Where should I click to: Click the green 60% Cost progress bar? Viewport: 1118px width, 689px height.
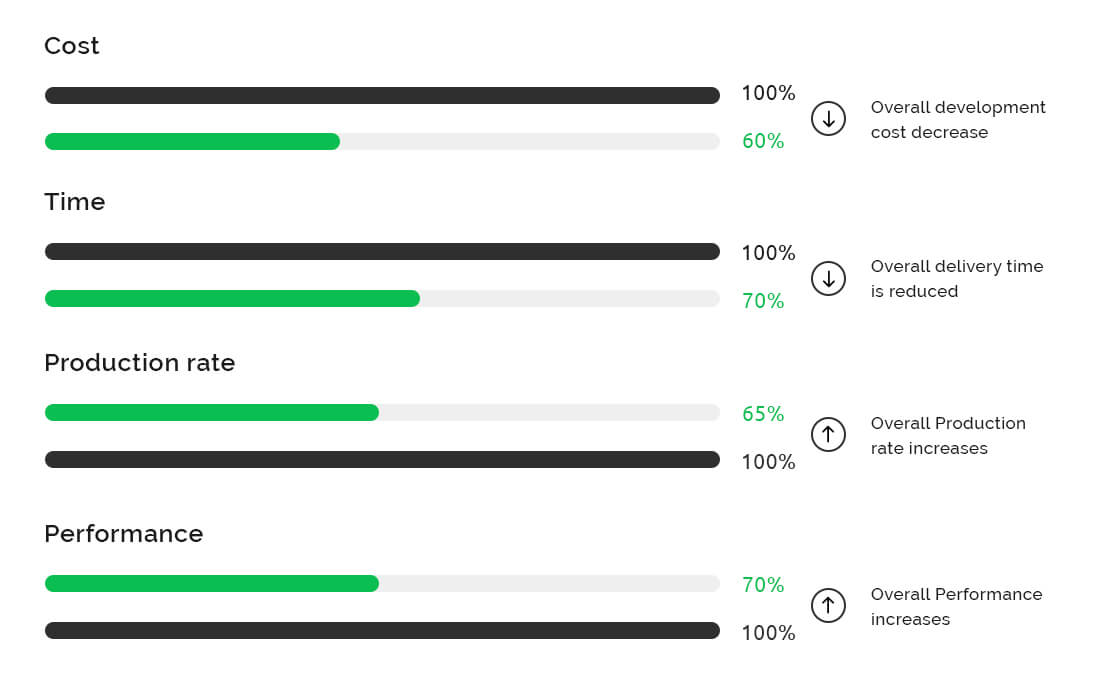click(x=192, y=142)
